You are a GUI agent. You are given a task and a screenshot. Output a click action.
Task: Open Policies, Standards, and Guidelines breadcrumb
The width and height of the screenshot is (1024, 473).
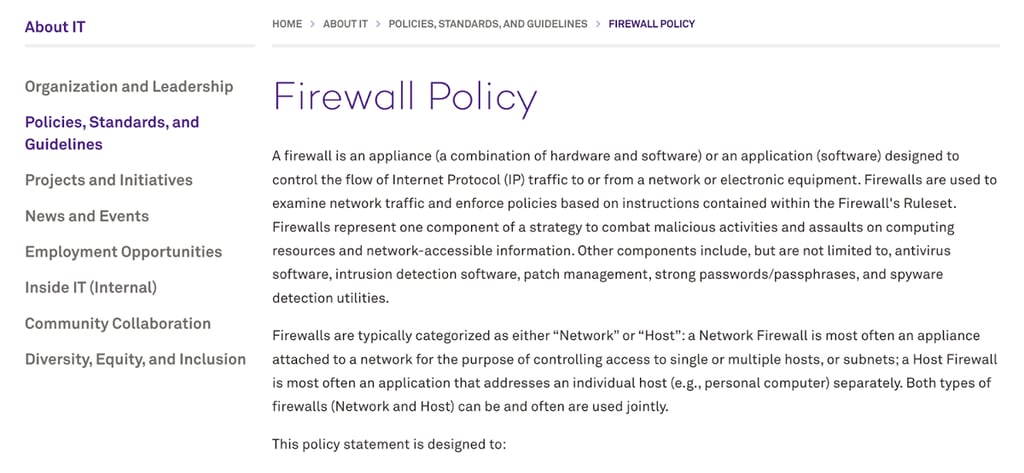click(488, 24)
